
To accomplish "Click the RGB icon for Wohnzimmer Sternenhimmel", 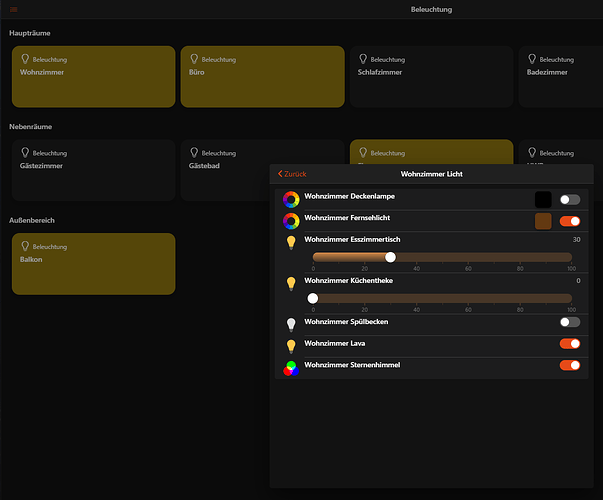I will pyautogui.click(x=291, y=367).
